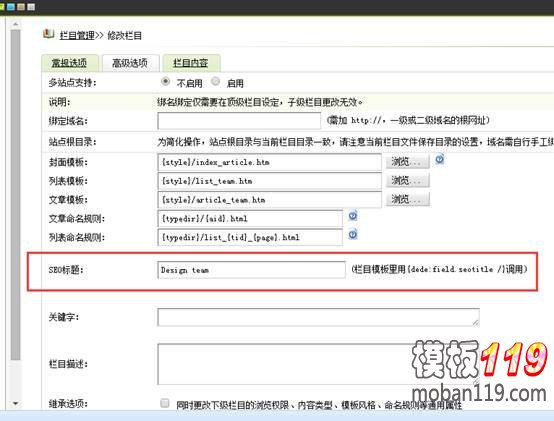Switch to the 常规选项 tab
This screenshot has width=554, height=421.
point(70,63)
